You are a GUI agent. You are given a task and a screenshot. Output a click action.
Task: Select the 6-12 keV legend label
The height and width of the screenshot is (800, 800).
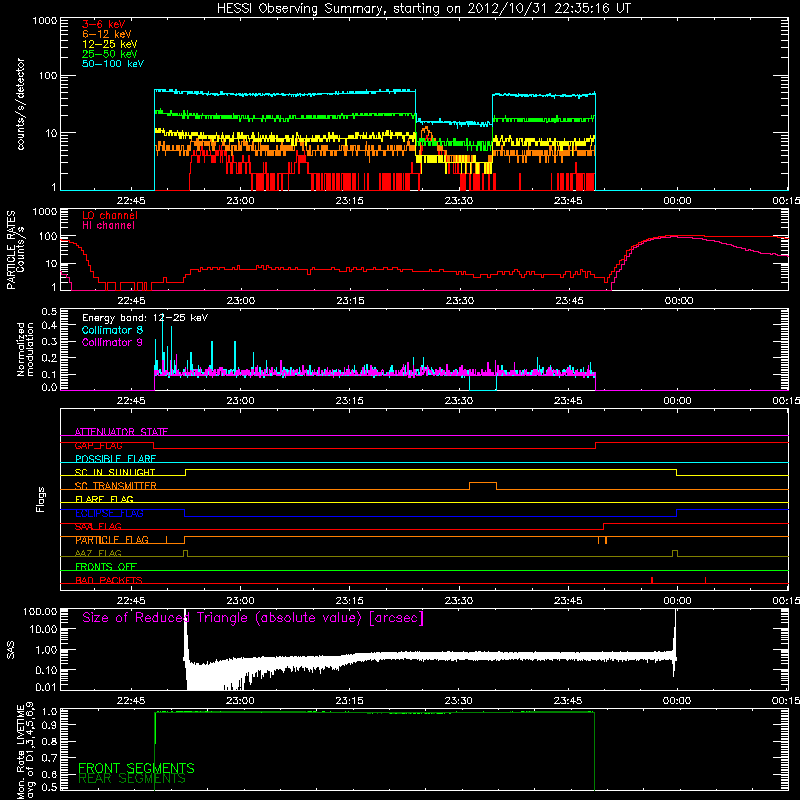coord(107,34)
